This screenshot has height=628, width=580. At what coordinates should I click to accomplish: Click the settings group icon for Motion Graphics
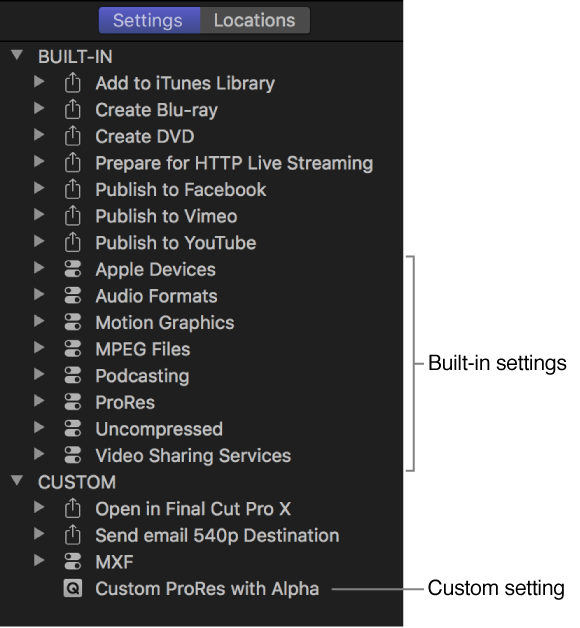[x=73, y=322]
